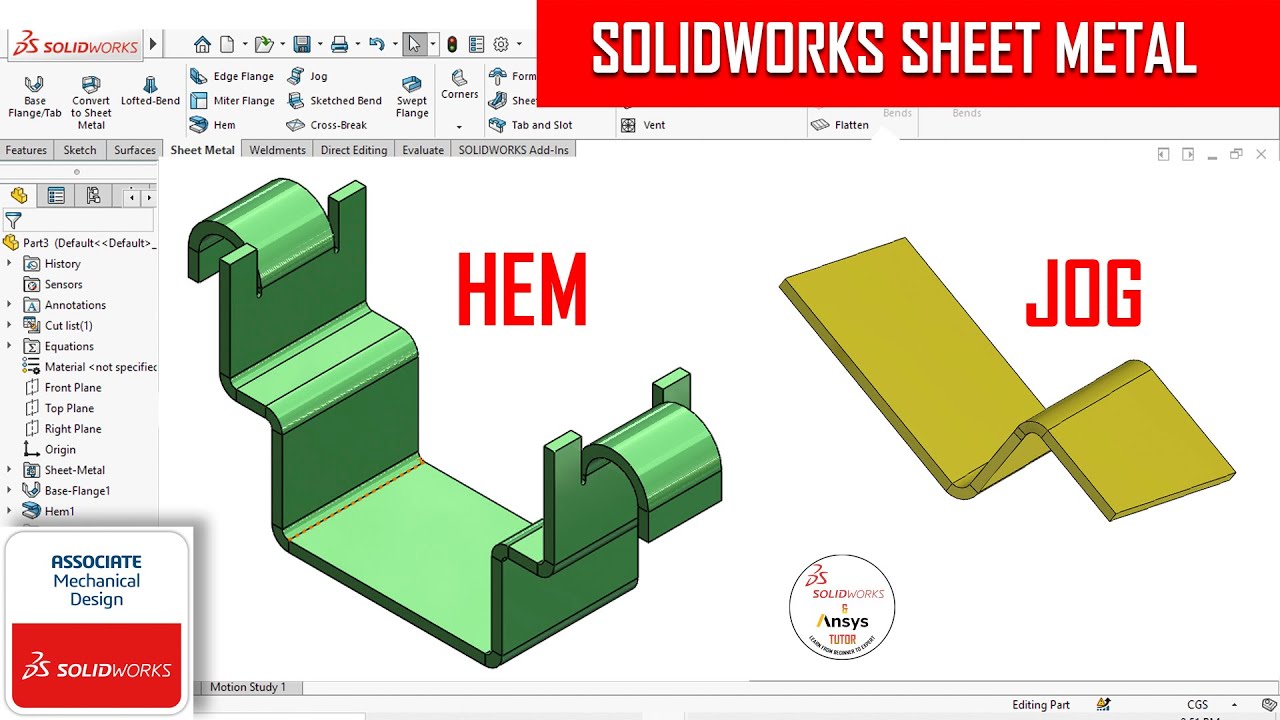Switch to the Features tab
1280x720 pixels.
tap(26, 150)
